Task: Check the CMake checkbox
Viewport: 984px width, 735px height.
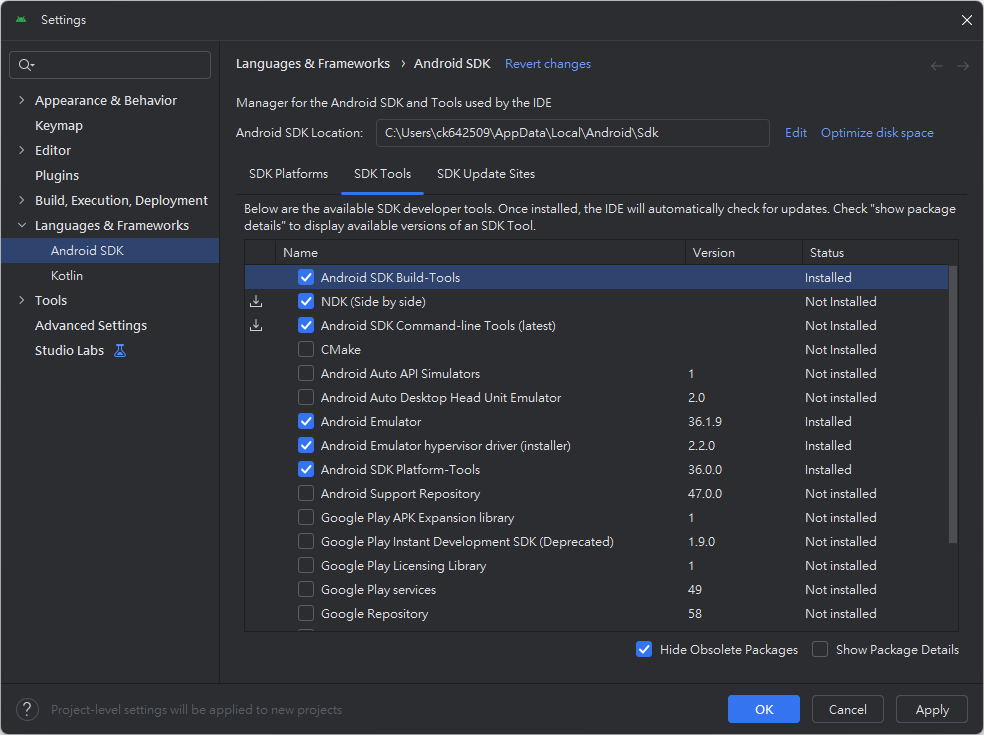Action: (306, 350)
